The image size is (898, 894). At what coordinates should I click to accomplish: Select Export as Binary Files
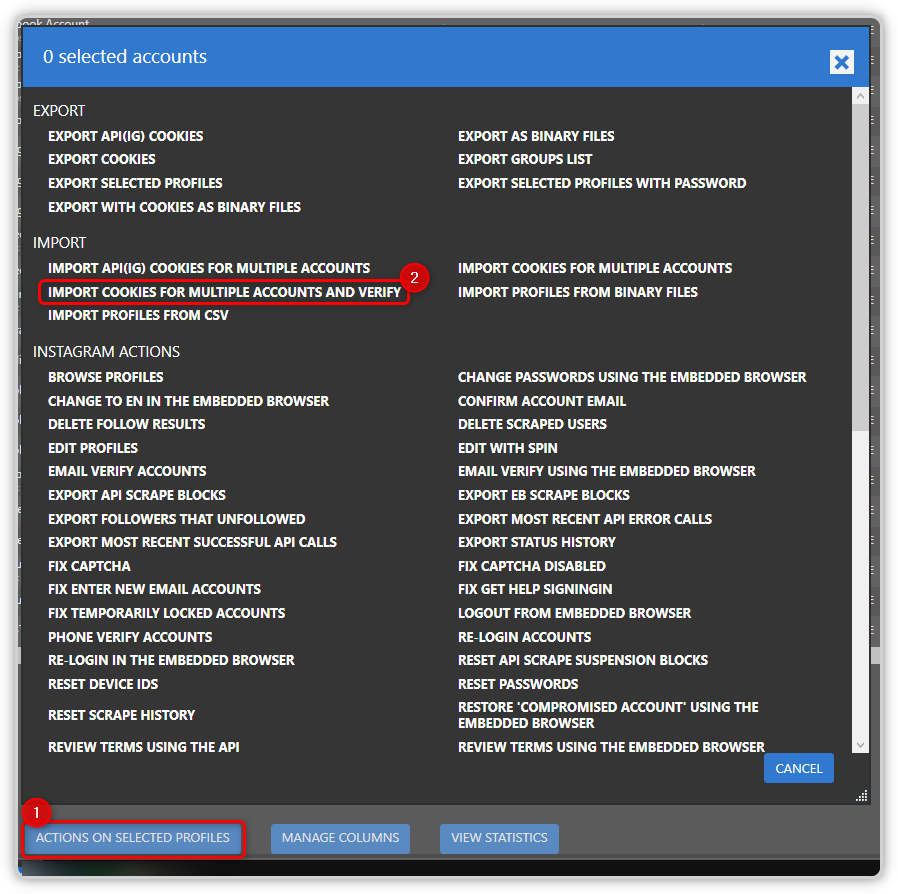coord(536,136)
